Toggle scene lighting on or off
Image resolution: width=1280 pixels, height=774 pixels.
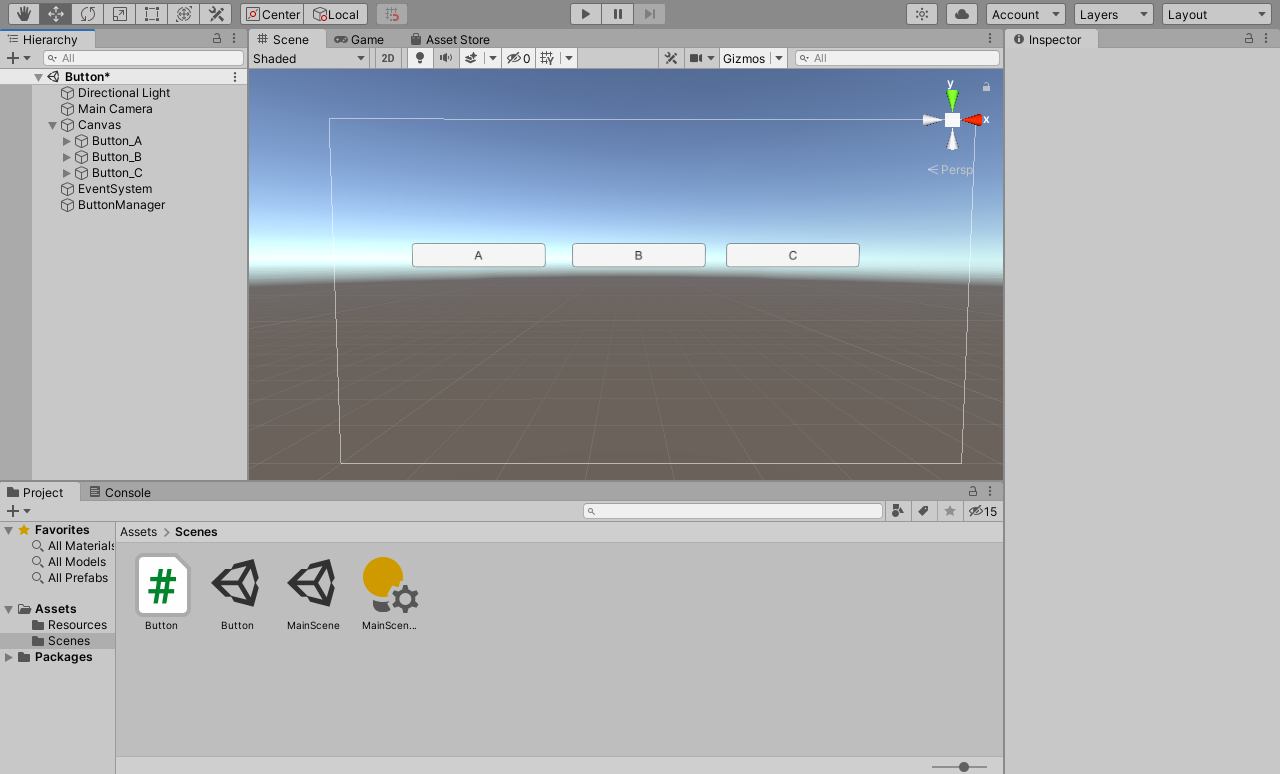click(x=419, y=58)
